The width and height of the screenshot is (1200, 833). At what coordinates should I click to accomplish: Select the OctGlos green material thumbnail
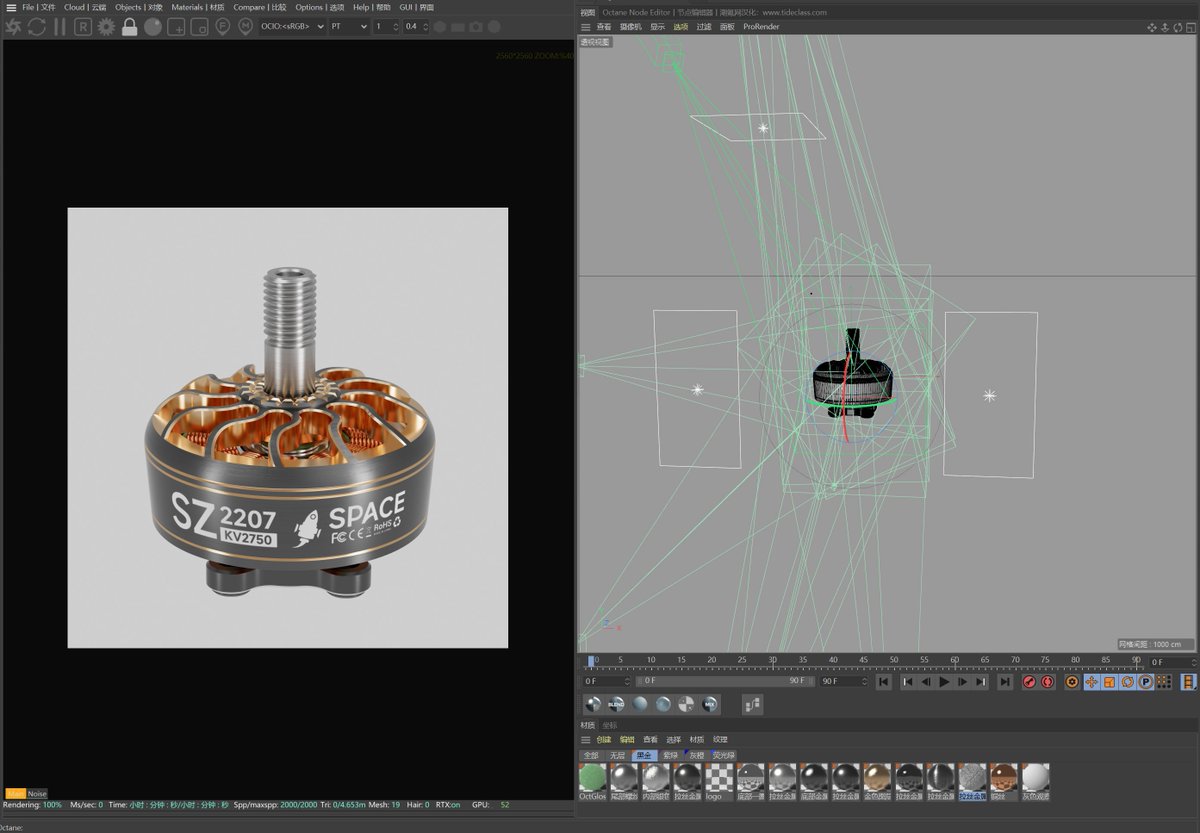593,779
